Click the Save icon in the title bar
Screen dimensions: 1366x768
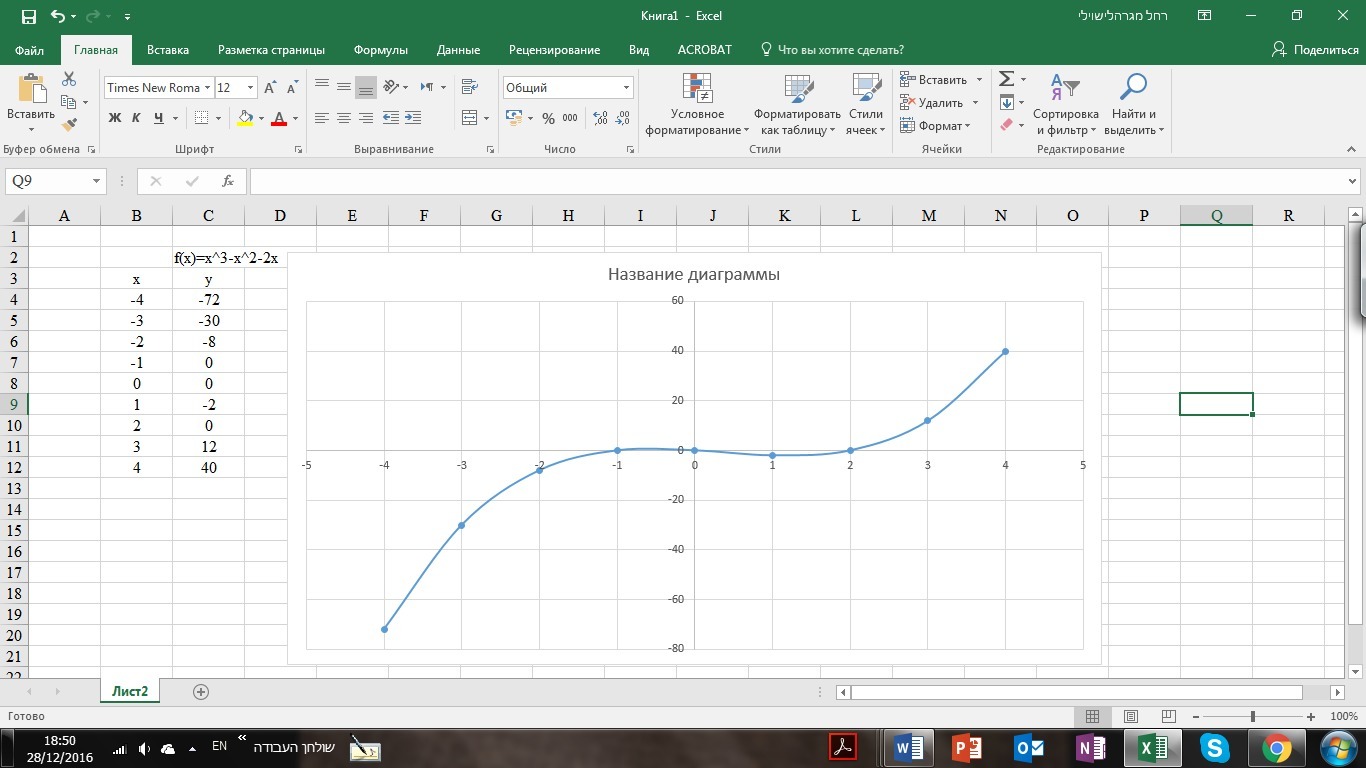(x=28, y=16)
